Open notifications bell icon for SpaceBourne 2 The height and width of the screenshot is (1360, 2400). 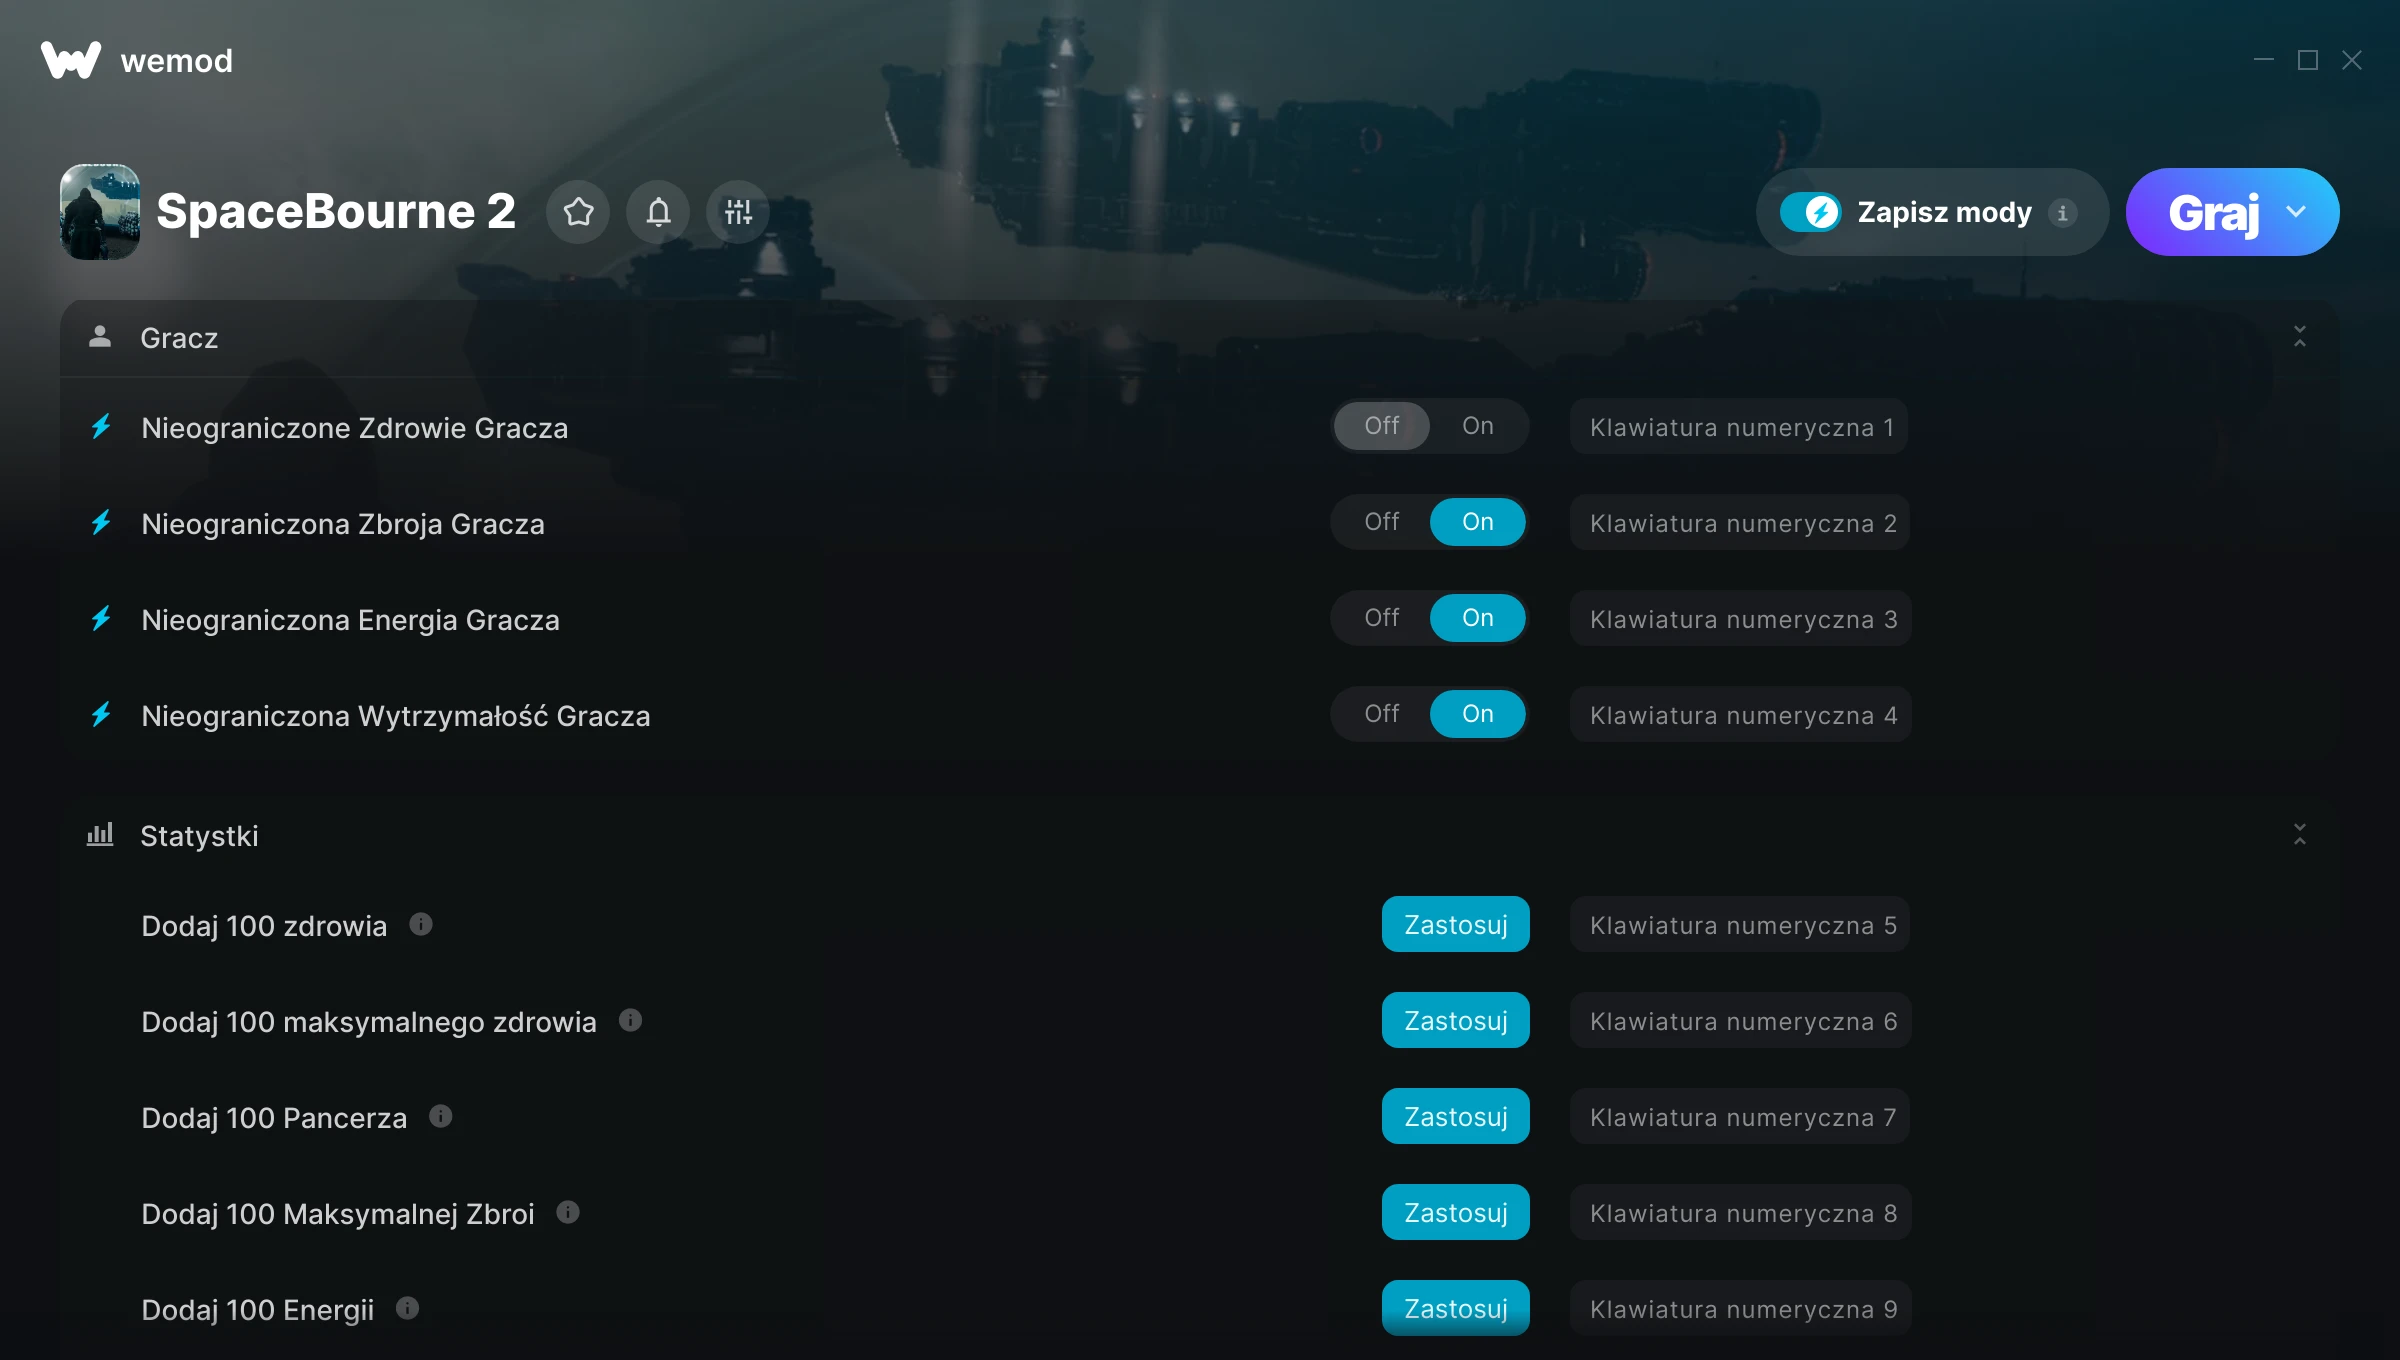pos(658,212)
